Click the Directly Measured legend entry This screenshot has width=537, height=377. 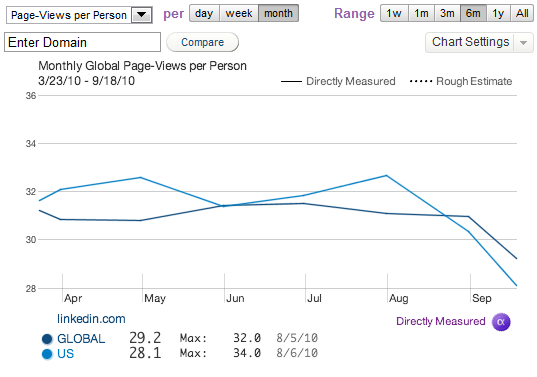[x=338, y=81]
